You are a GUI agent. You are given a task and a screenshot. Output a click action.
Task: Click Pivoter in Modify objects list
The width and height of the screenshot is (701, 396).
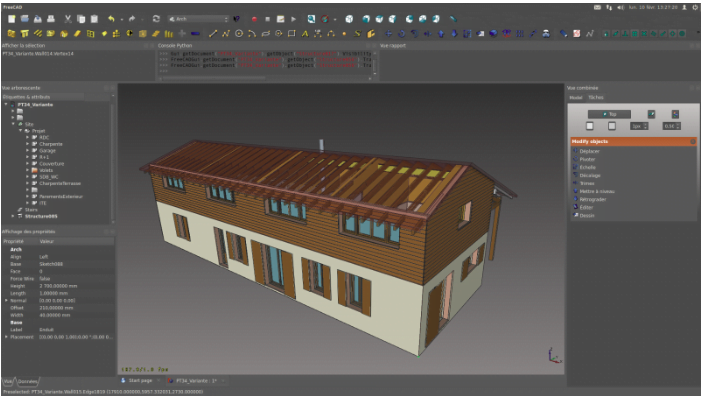587,159
